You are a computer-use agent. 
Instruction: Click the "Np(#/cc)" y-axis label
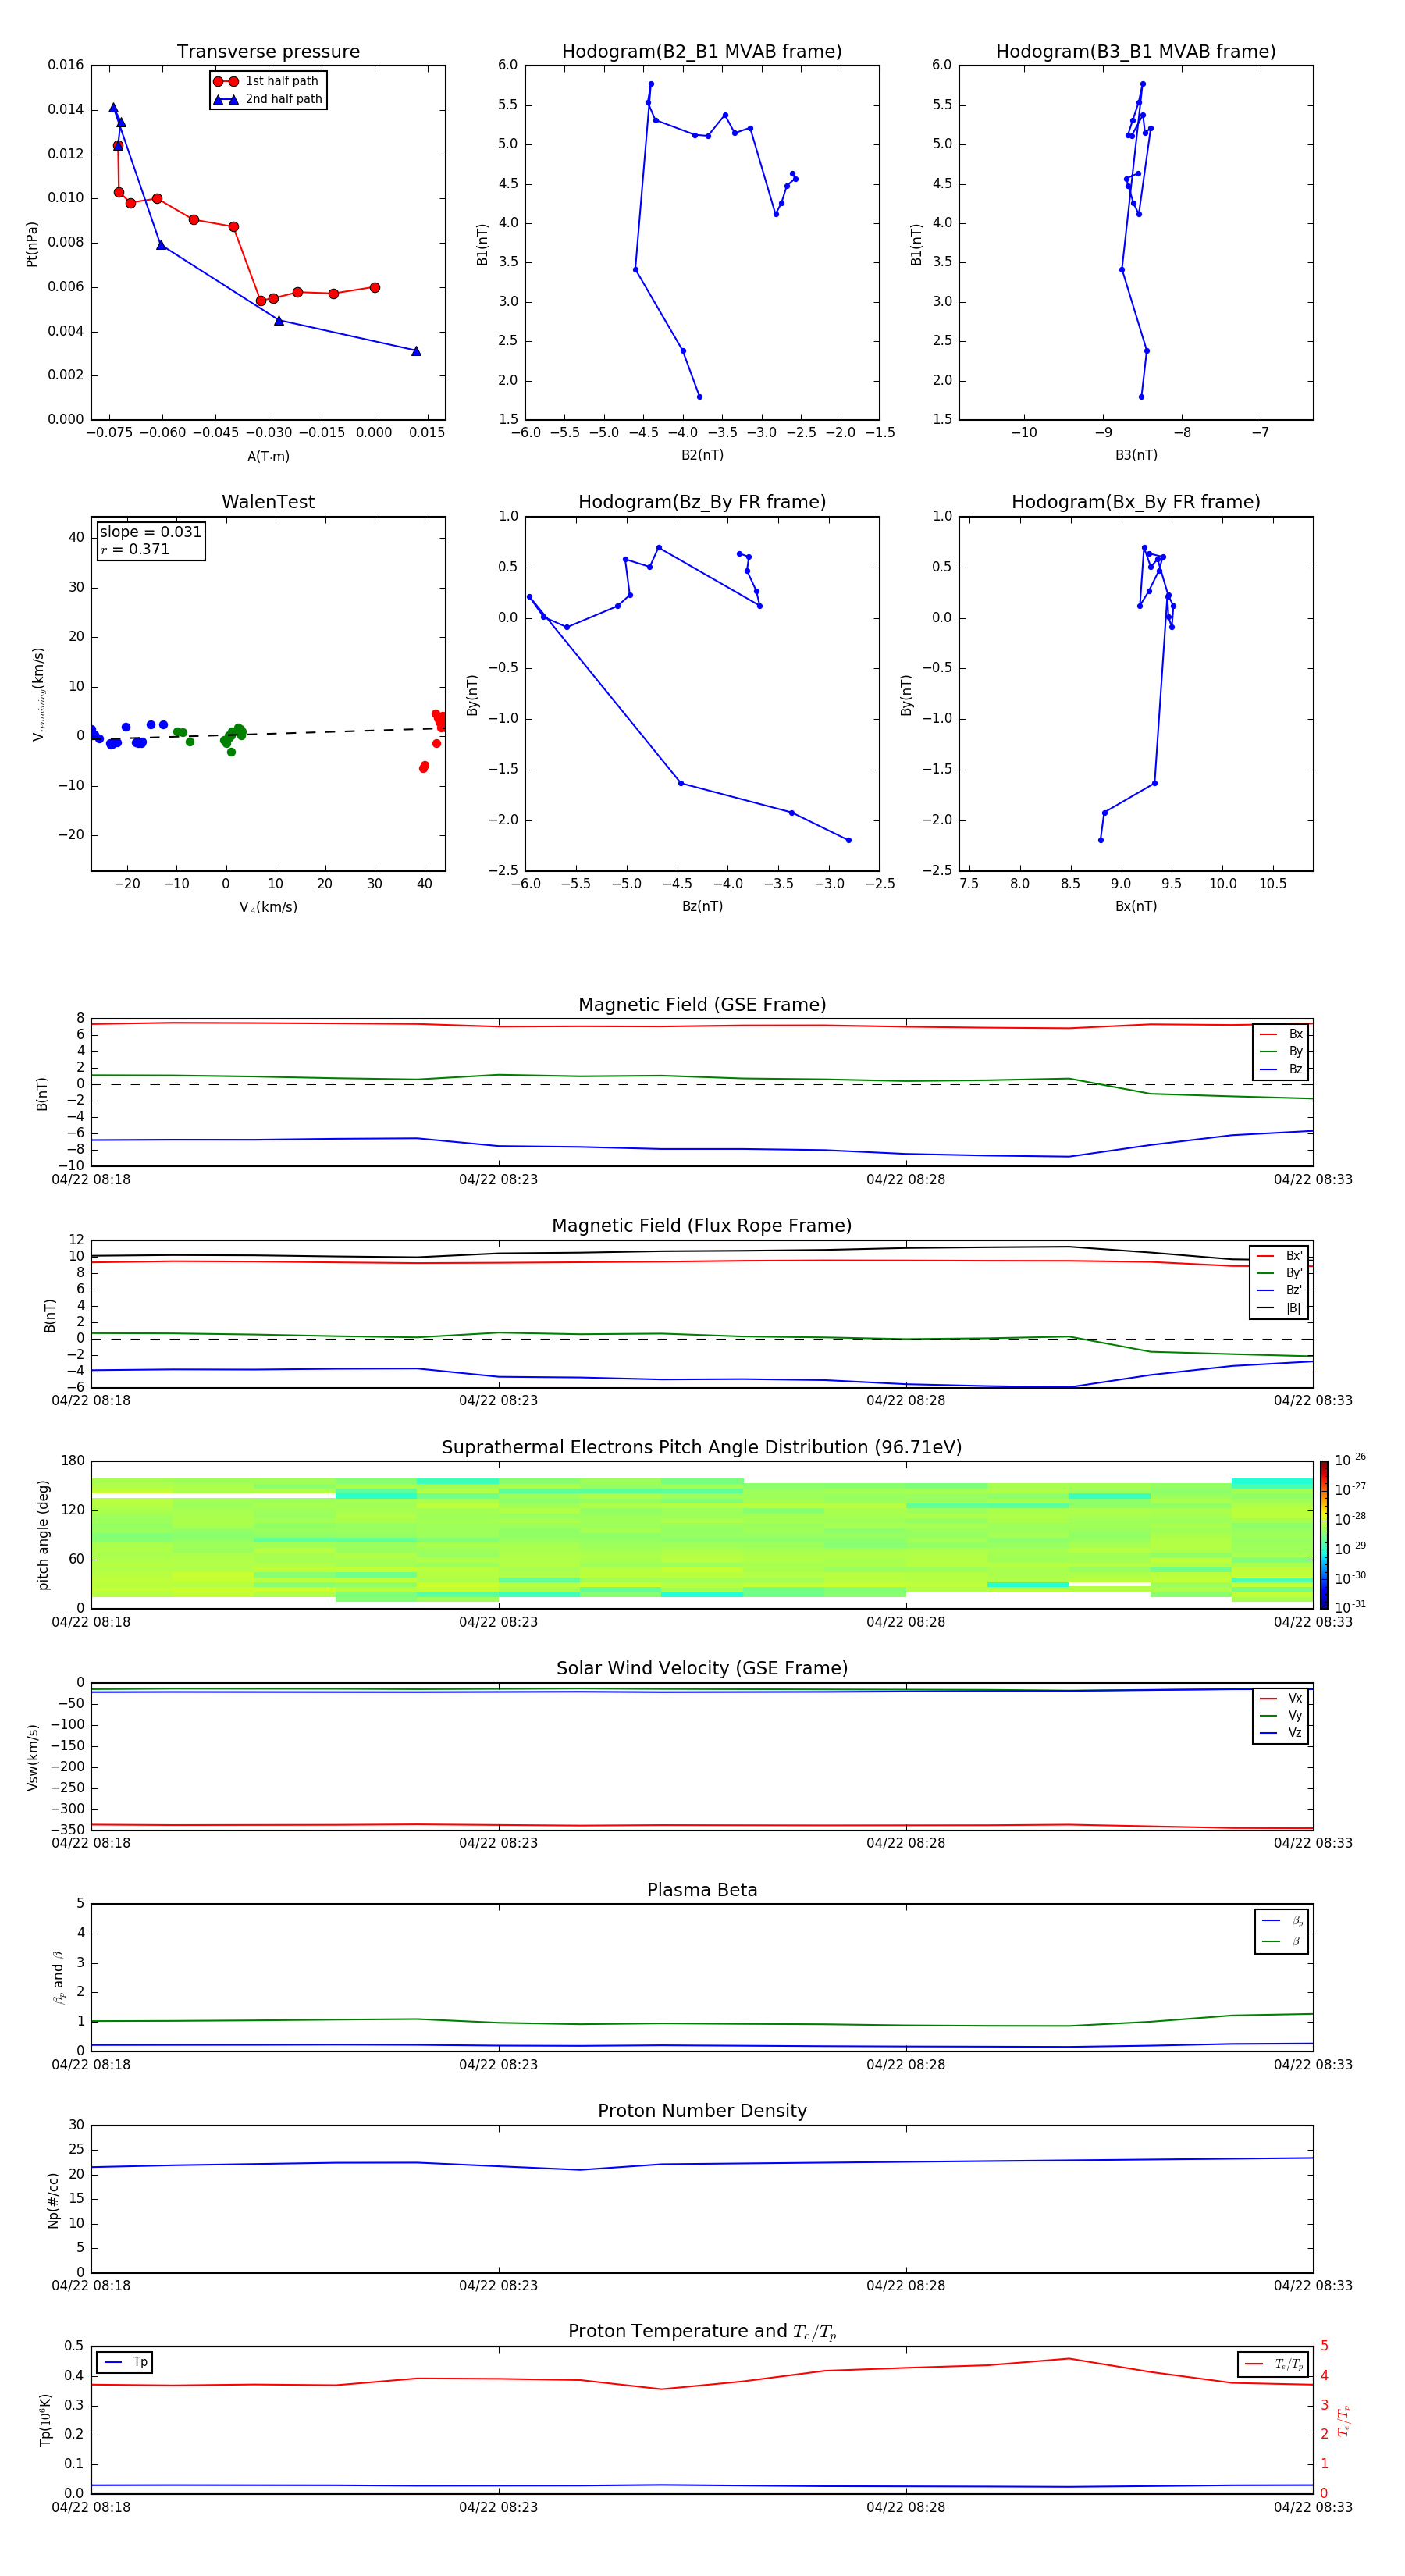53,2200
